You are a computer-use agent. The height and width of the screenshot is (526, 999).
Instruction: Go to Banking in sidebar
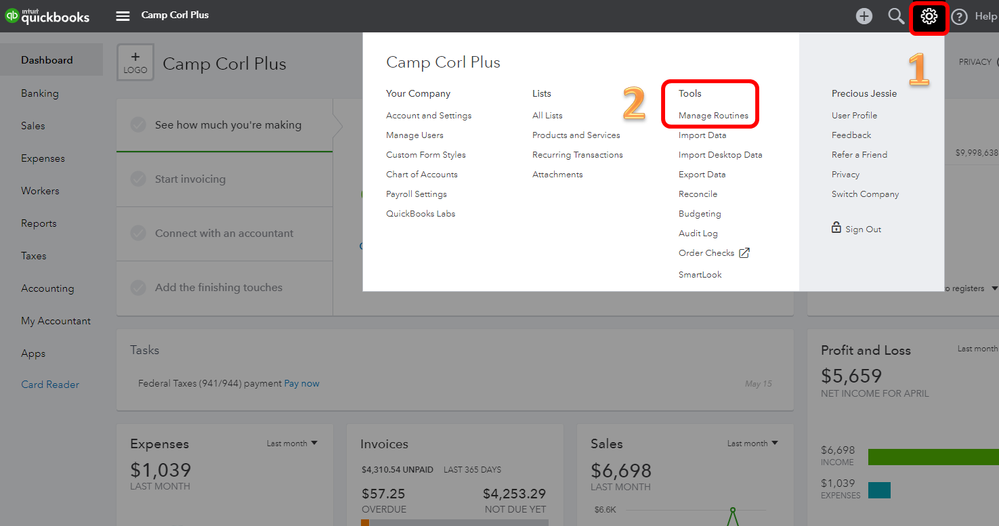click(x=40, y=93)
